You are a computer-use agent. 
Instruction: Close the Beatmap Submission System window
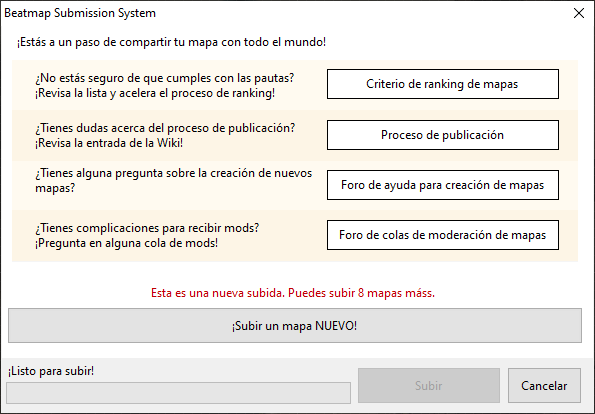(579, 13)
